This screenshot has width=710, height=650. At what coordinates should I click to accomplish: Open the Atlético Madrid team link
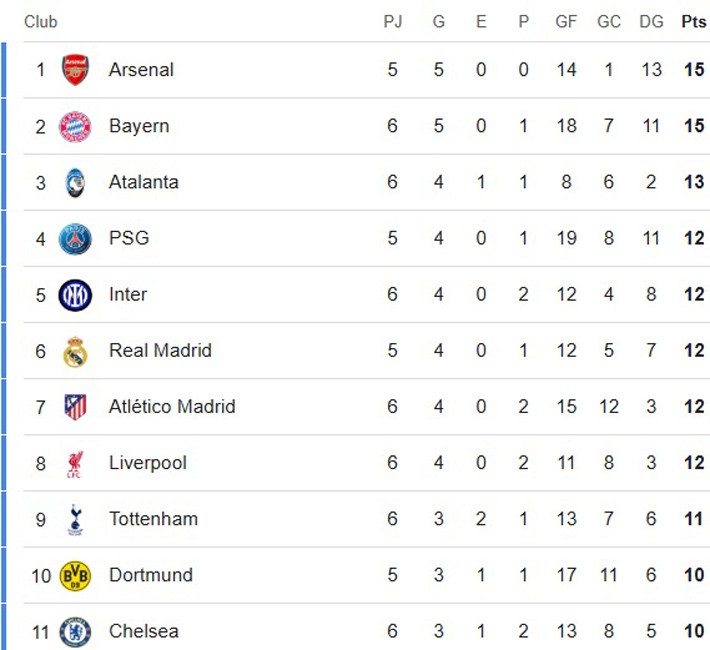(x=172, y=407)
